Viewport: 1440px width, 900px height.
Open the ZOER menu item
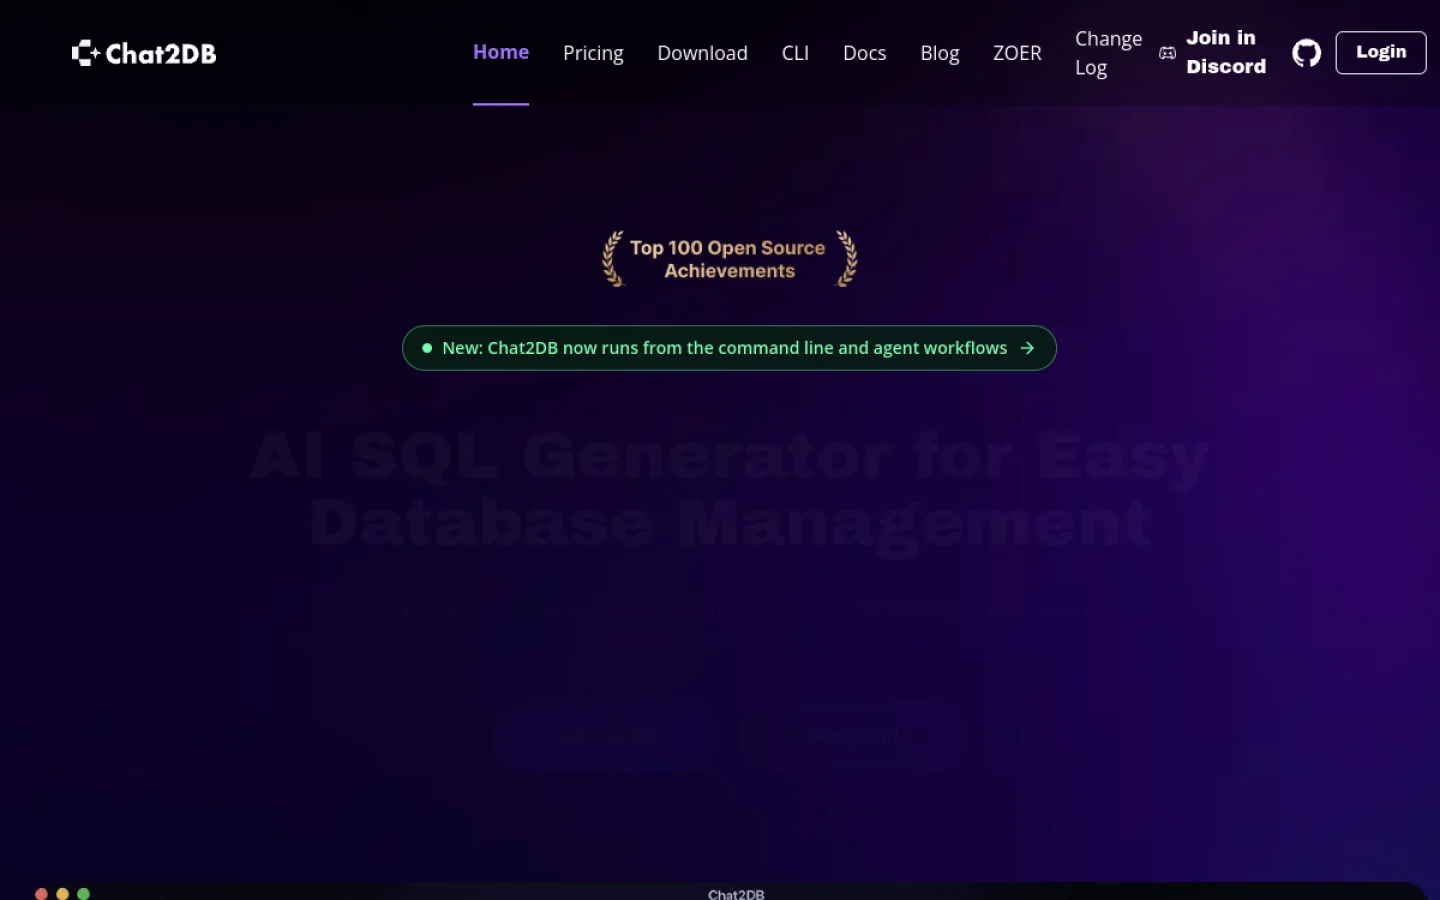pyautogui.click(x=1017, y=53)
